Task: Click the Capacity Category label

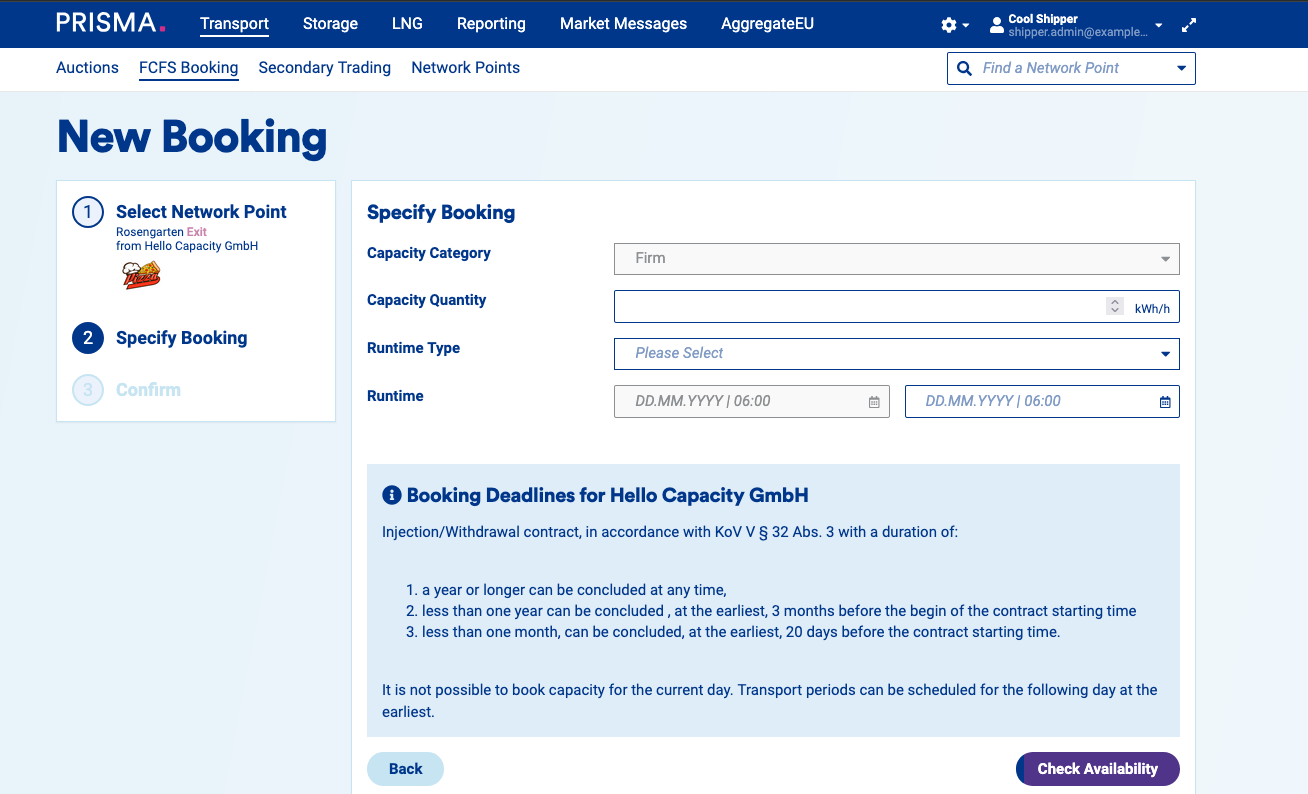Action: [428, 253]
